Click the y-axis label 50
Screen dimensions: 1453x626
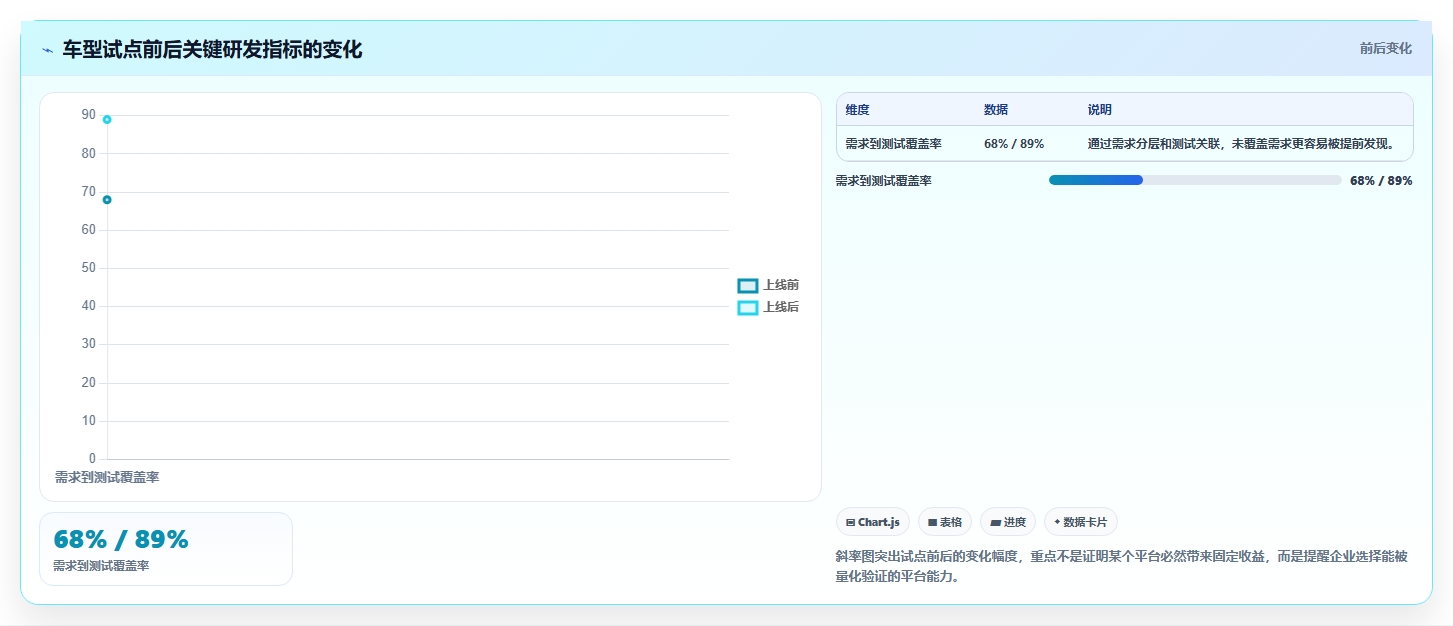(x=89, y=268)
